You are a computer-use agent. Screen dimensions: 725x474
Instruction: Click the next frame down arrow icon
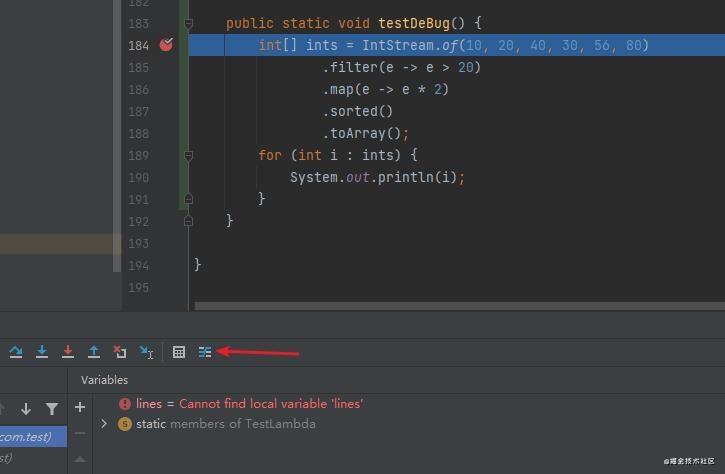pos(26,409)
